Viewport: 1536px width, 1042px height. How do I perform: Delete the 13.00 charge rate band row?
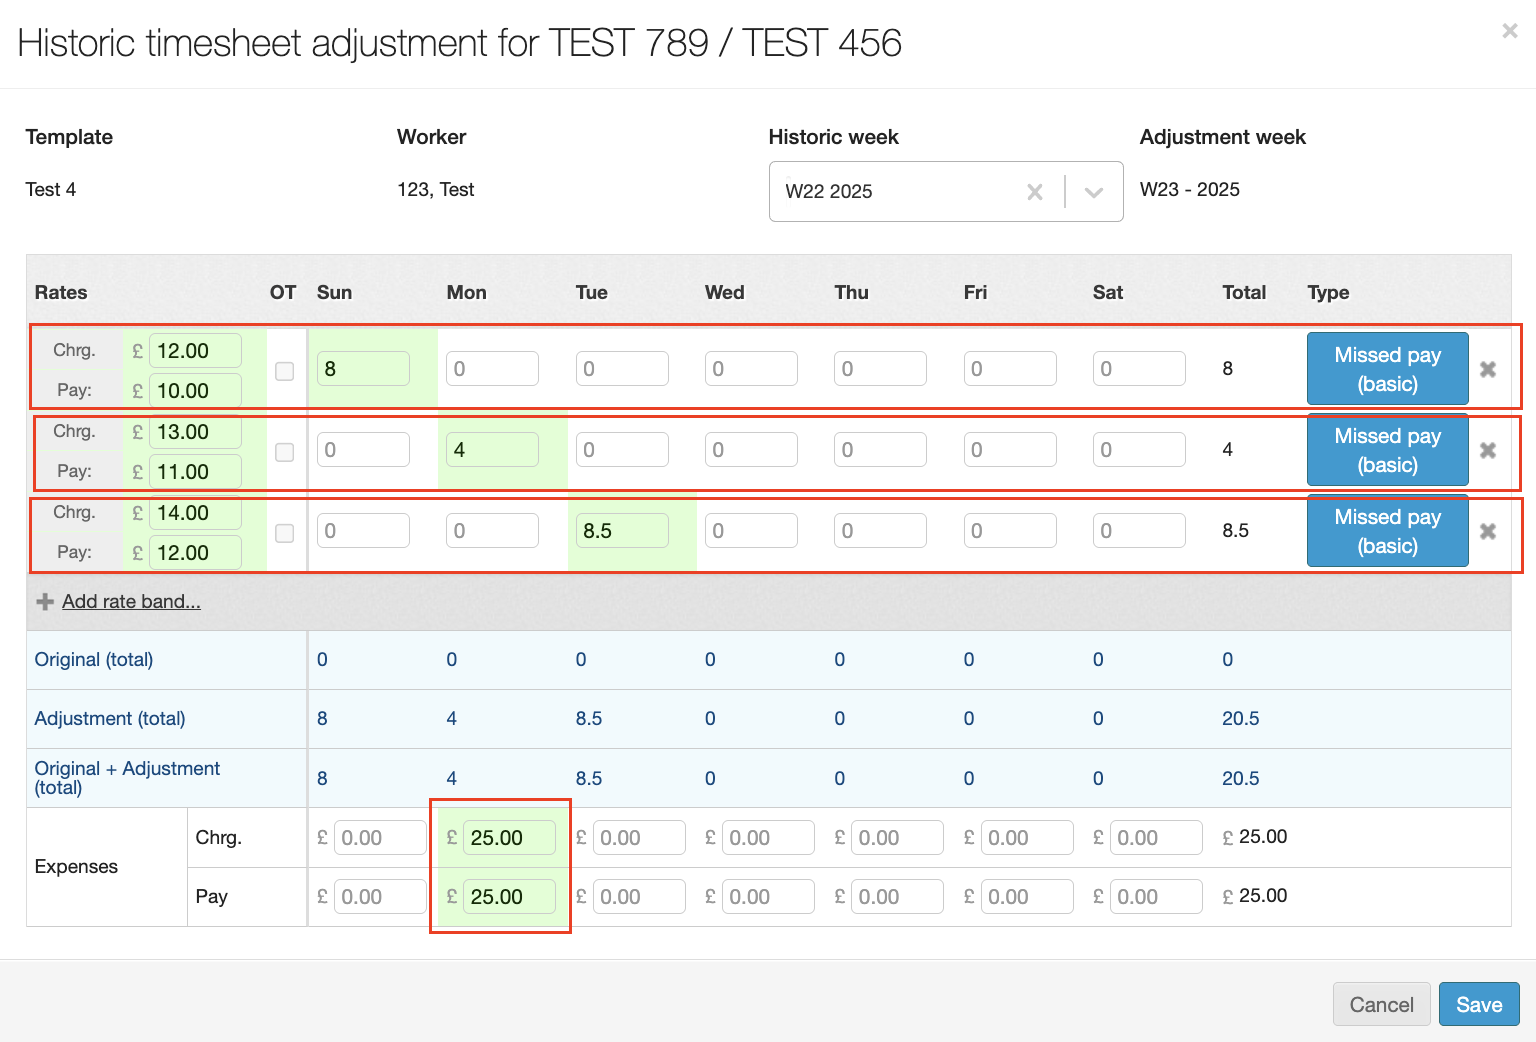(x=1488, y=450)
